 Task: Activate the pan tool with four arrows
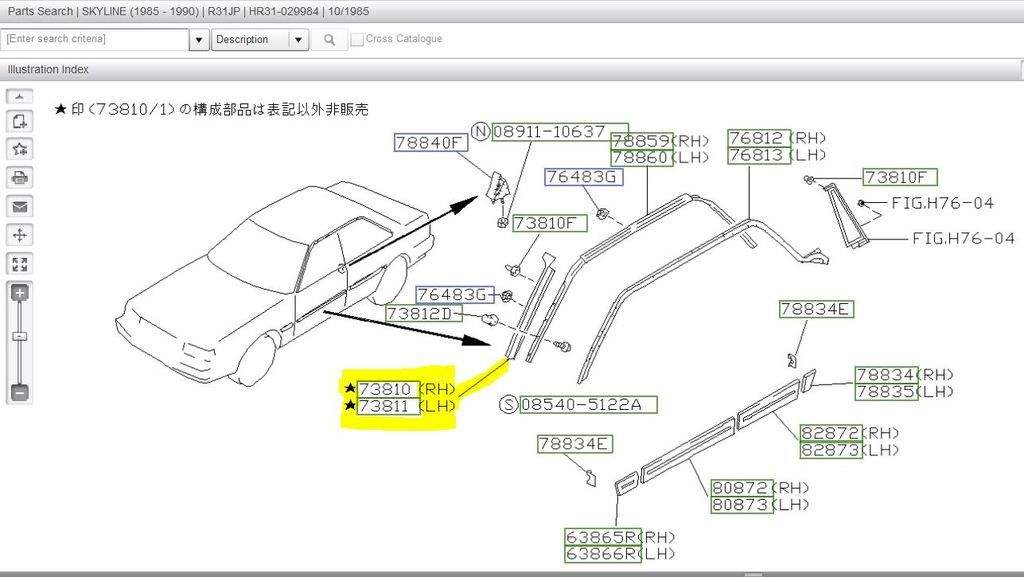click(20, 235)
